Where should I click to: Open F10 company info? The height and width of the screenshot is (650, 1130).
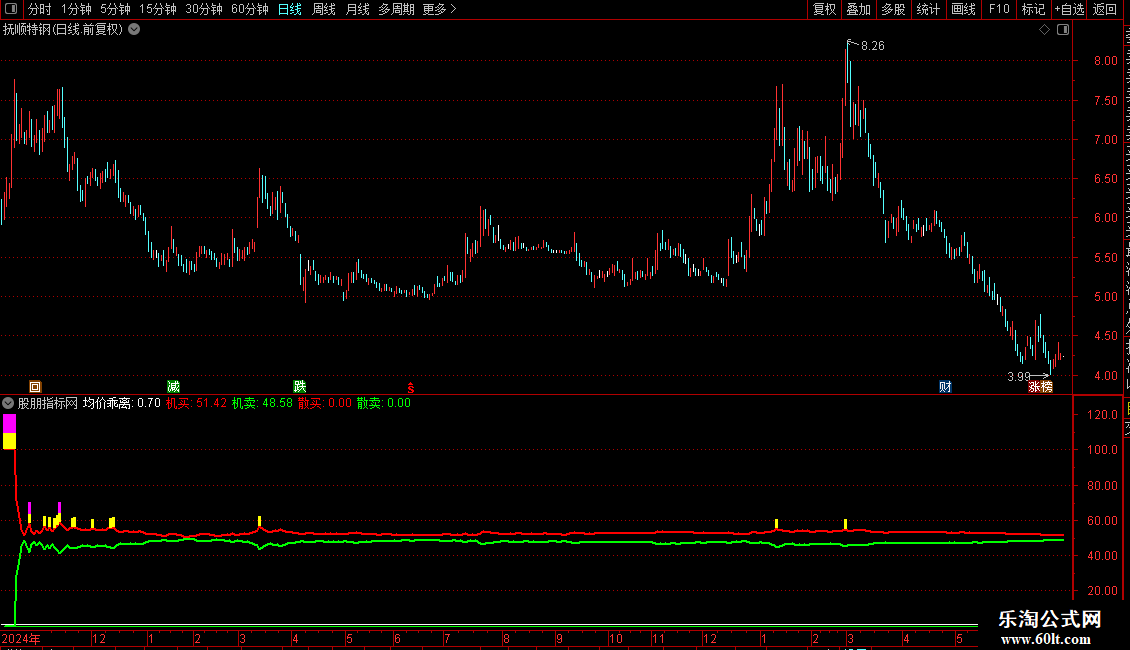pos(999,9)
